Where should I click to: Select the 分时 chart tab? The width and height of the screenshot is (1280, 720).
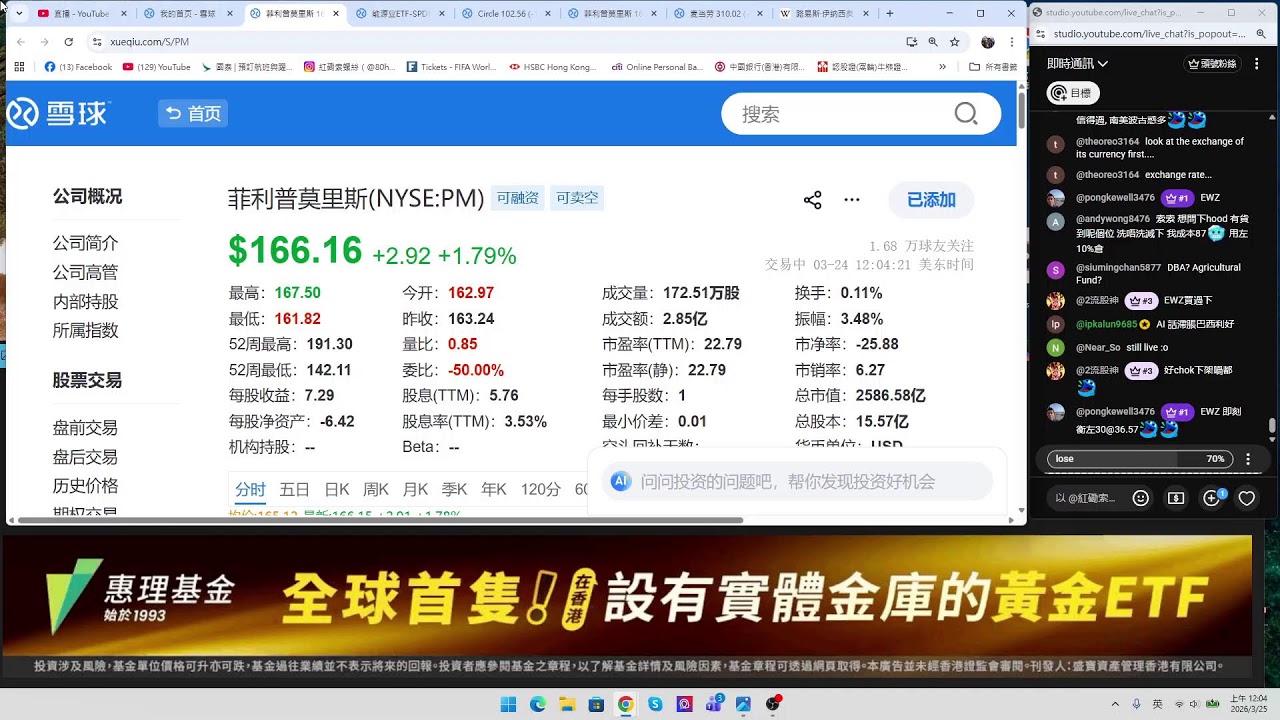click(x=250, y=489)
